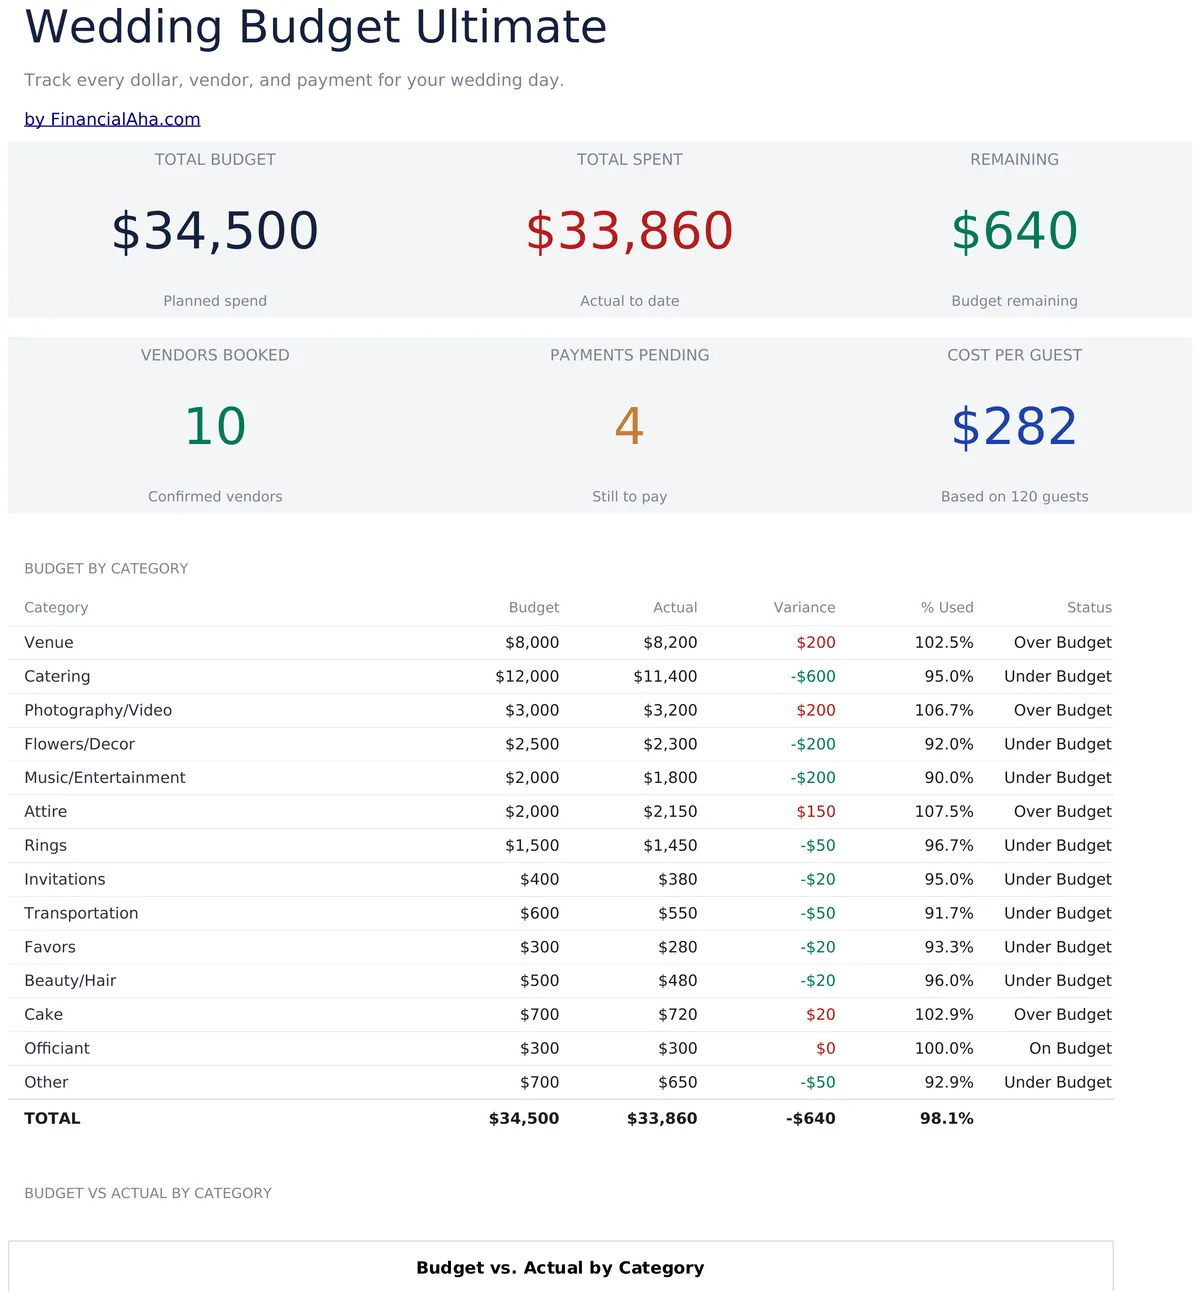Select the Venue row label

pyautogui.click(x=49, y=642)
